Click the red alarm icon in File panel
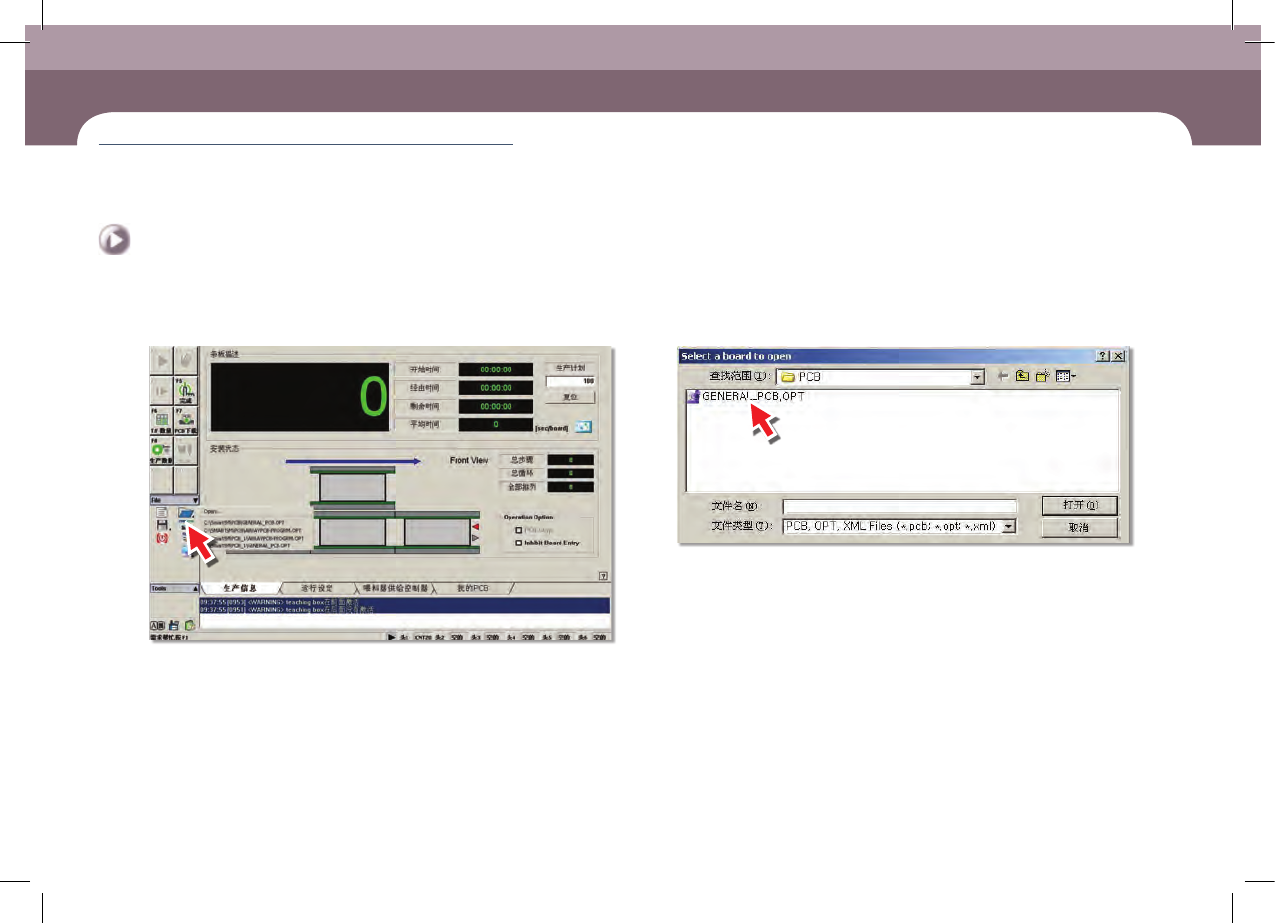 161,538
